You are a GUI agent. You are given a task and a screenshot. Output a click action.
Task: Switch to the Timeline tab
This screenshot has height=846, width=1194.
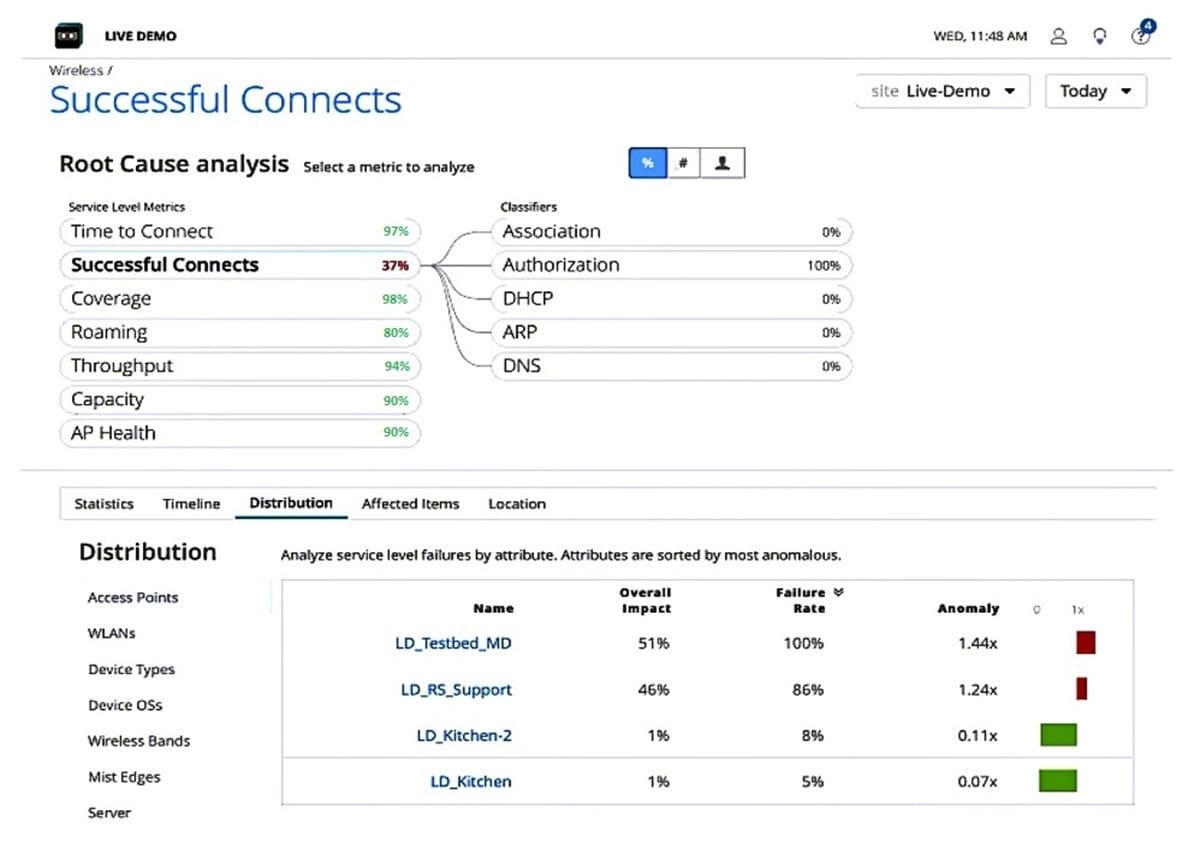coord(191,504)
